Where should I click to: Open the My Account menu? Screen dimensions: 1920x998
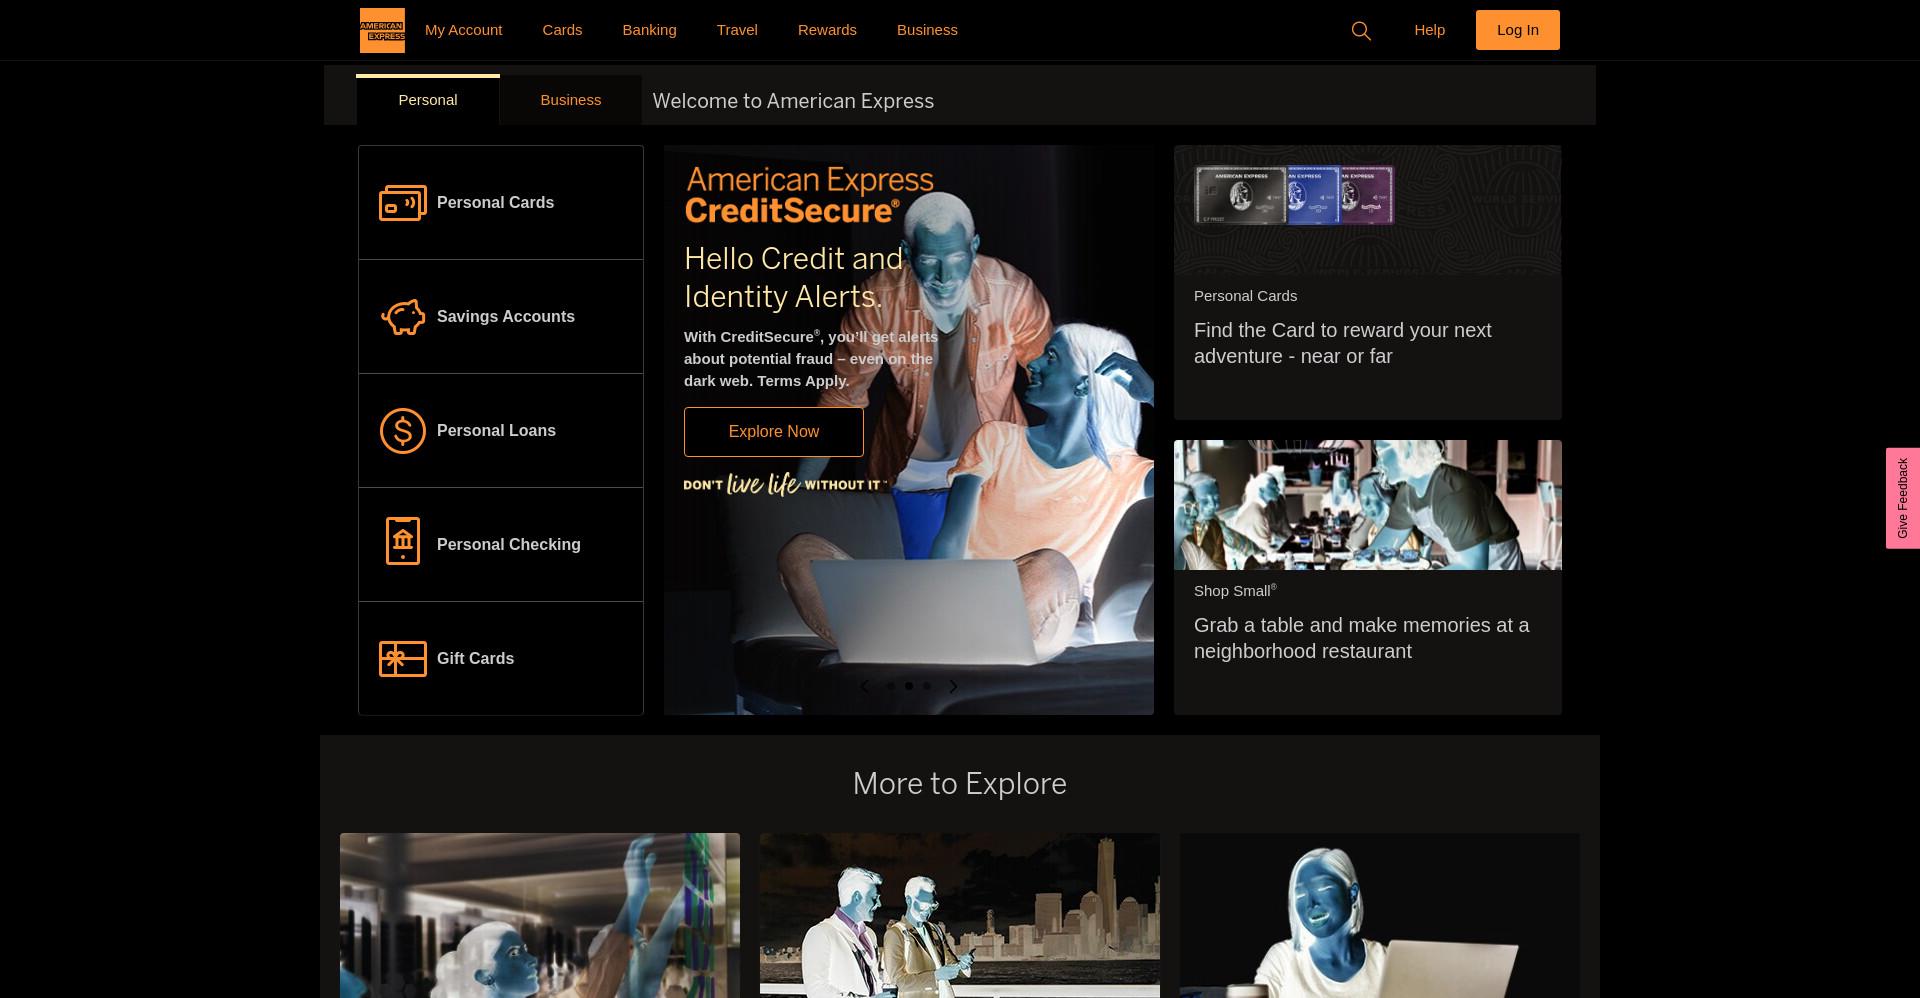click(463, 30)
